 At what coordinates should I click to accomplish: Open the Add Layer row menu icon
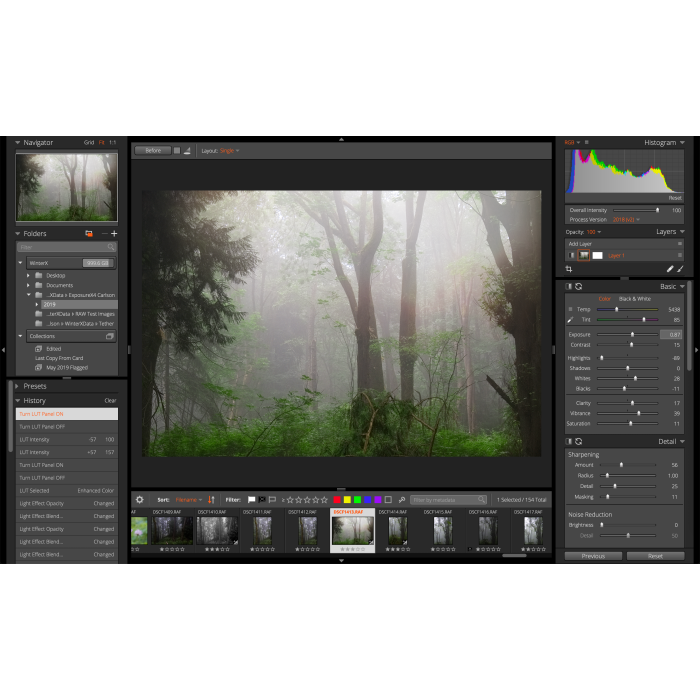[x=680, y=244]
